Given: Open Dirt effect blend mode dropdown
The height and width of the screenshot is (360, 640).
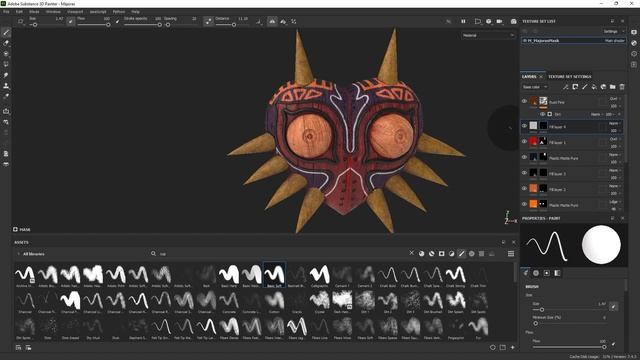Looking at the screenshot, I should (x=598, y=114).
